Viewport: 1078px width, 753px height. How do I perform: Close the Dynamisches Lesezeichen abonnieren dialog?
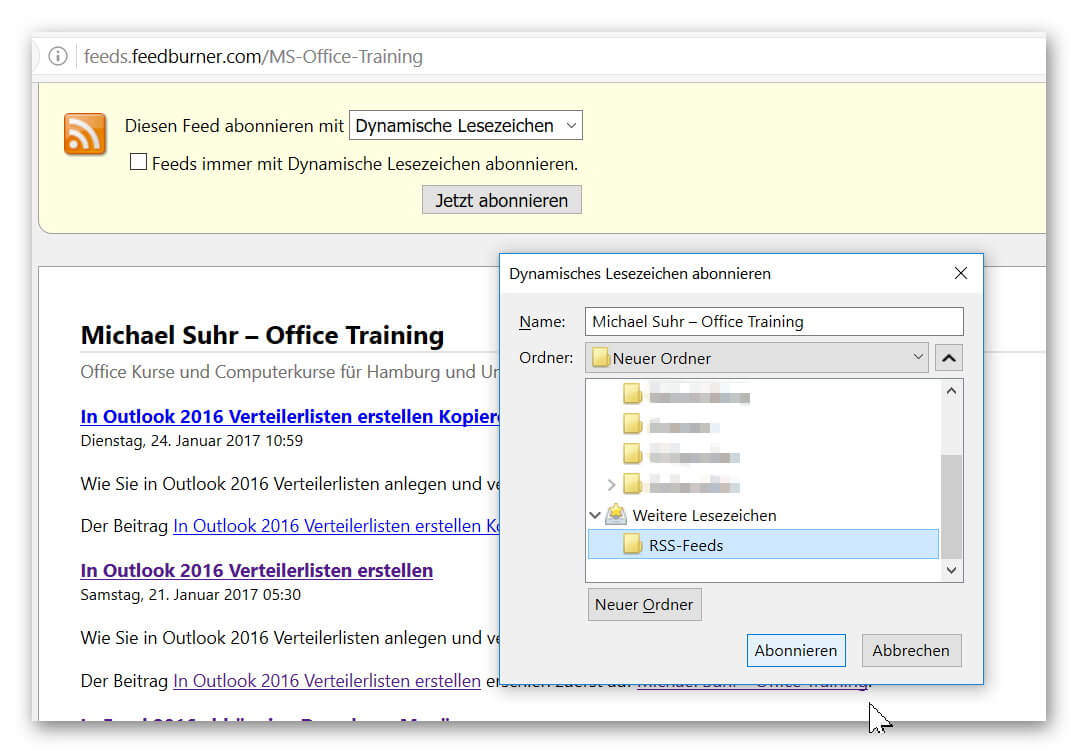click(x=960, y=273)
